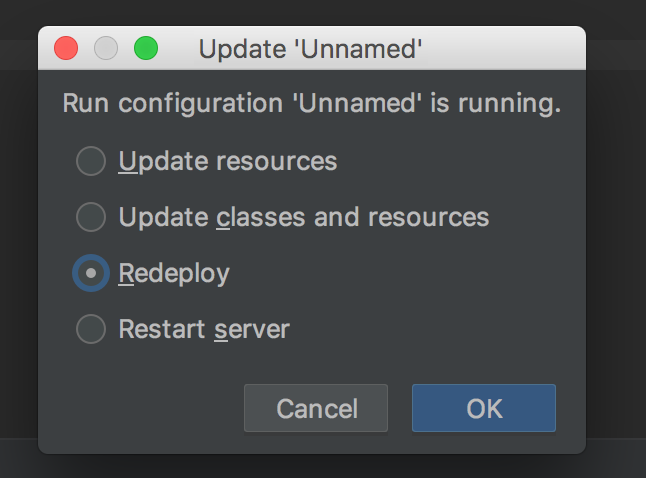
Task: Select the Redeploy radio button
Action: point(91,273)
